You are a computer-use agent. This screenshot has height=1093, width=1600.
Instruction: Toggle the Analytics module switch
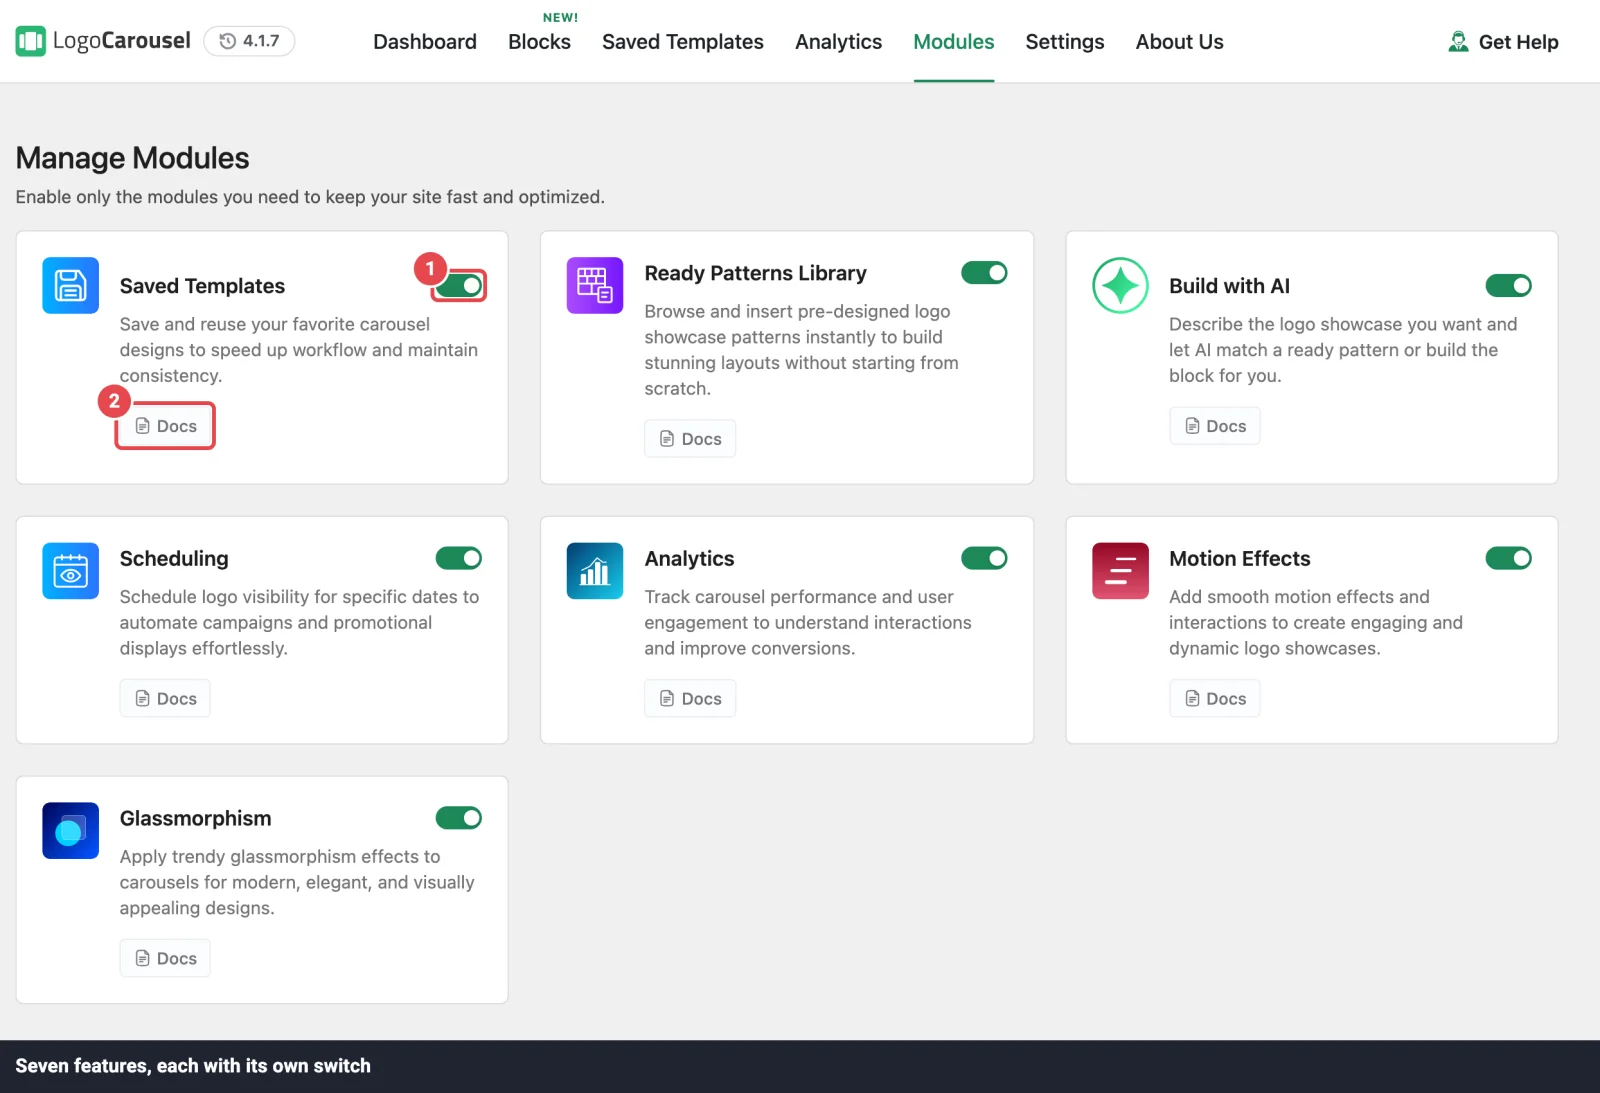(984, 558)
